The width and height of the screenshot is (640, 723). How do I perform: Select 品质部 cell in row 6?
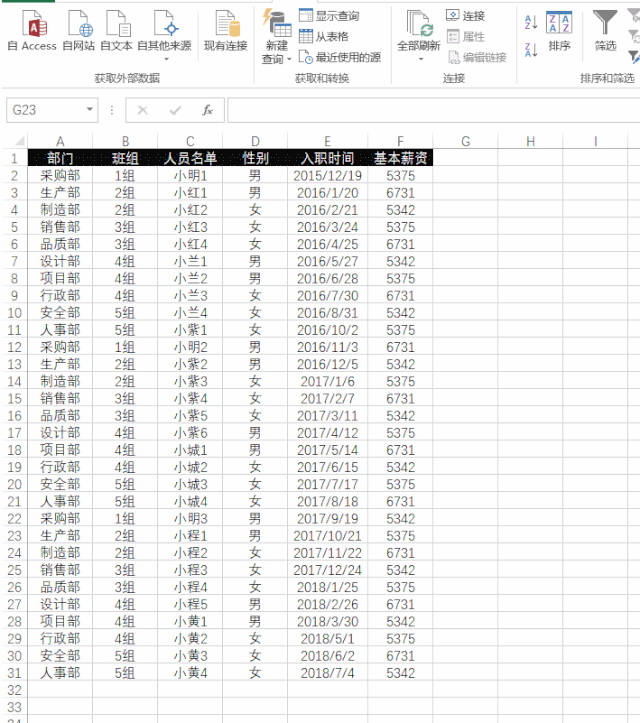60,244
